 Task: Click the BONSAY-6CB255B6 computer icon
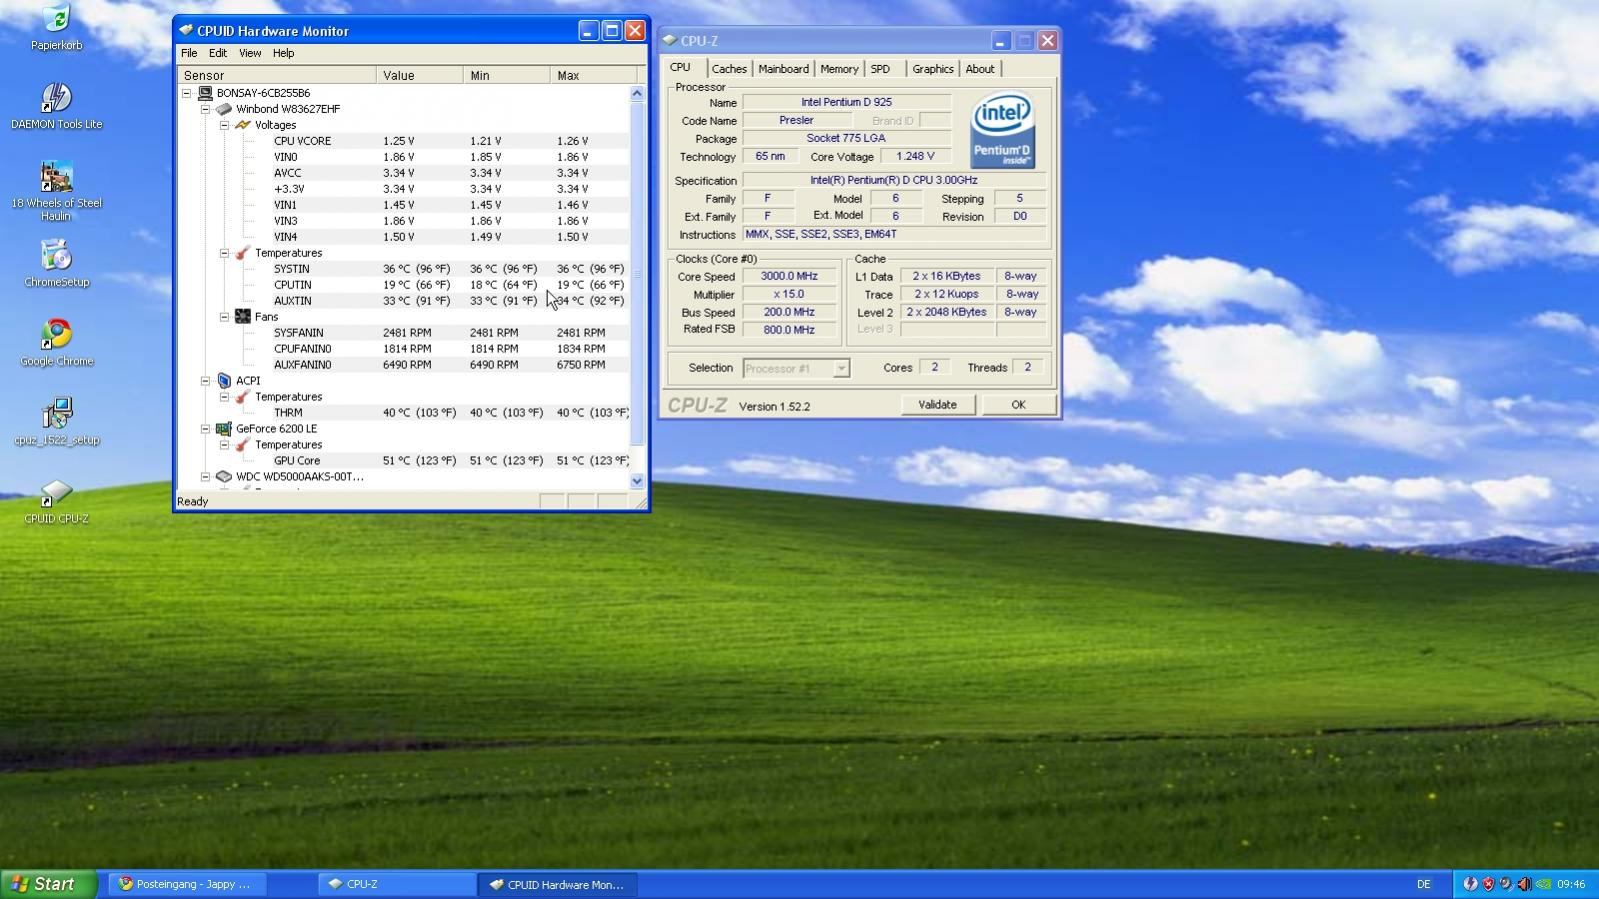tap(205, 93)
